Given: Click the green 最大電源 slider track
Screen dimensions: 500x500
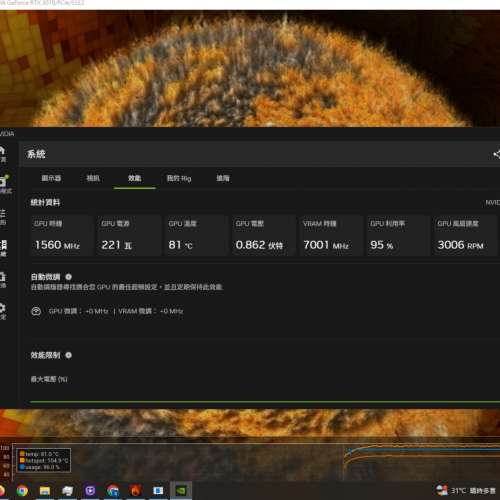Looking at the screenshot, I should [265, 402].
